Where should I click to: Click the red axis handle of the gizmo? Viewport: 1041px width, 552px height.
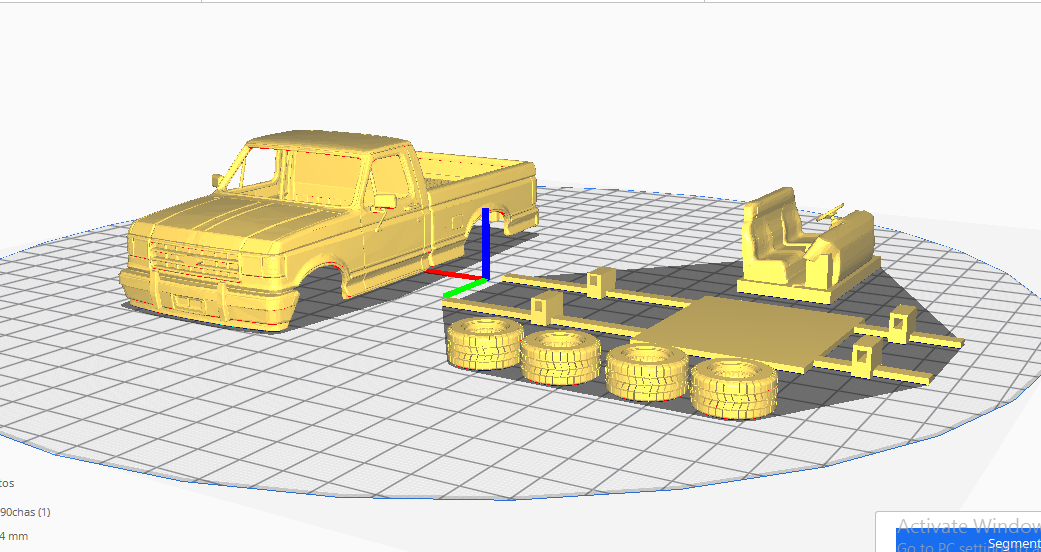coord(453,274)
